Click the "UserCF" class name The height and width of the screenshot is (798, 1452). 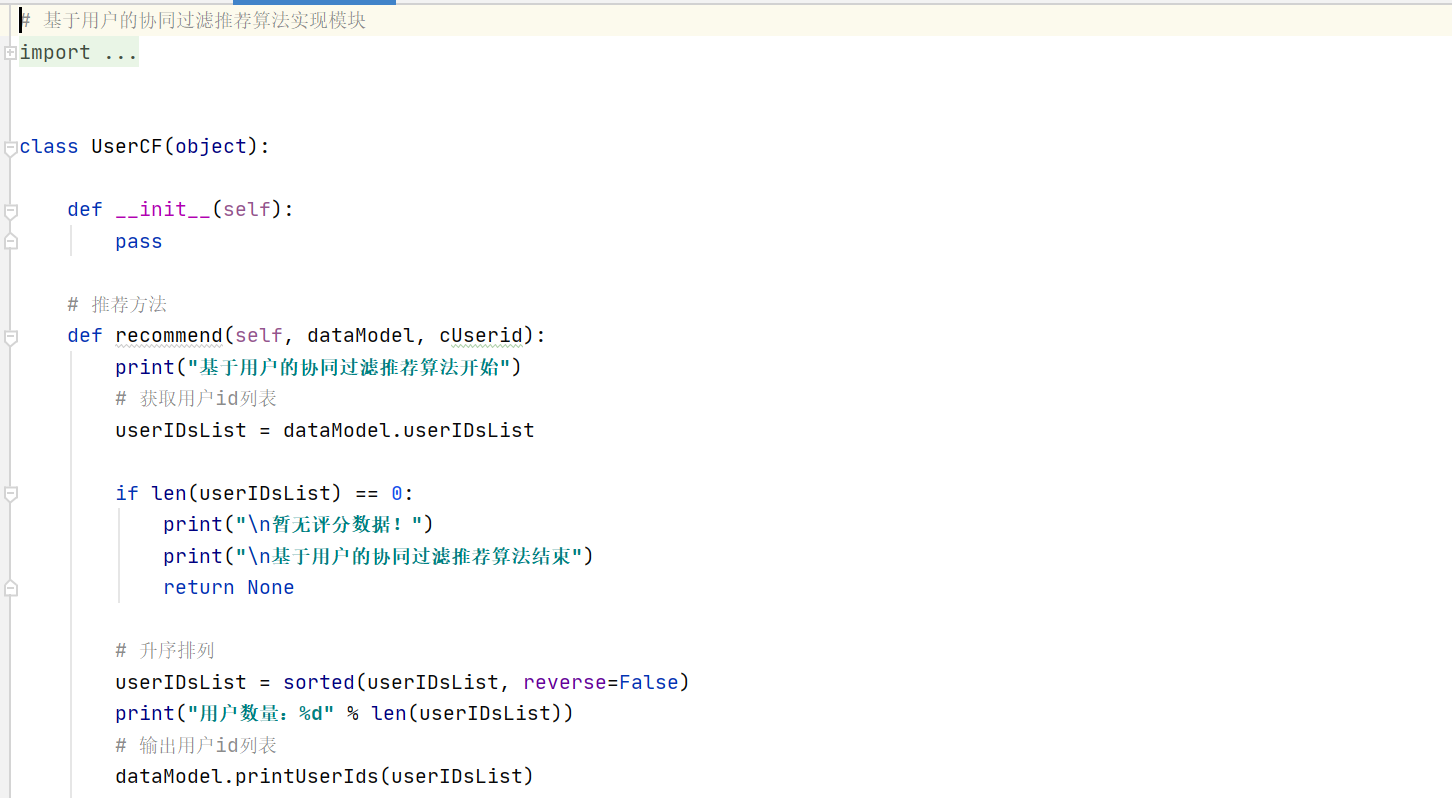127,146
